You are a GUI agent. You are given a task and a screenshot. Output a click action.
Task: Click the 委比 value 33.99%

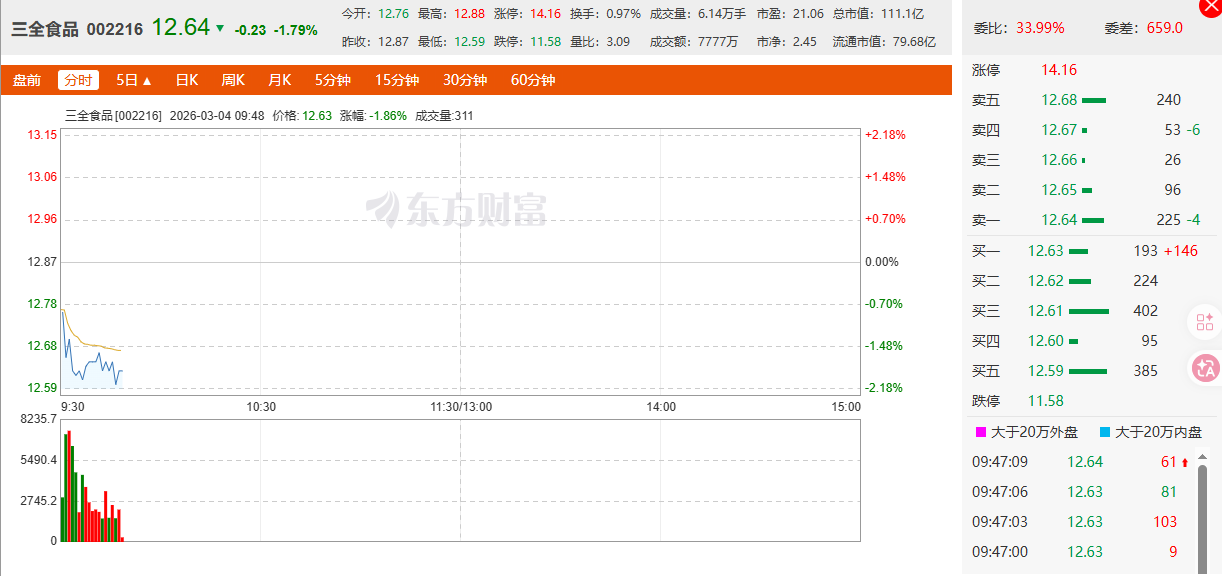click(x=1040, y=27)
